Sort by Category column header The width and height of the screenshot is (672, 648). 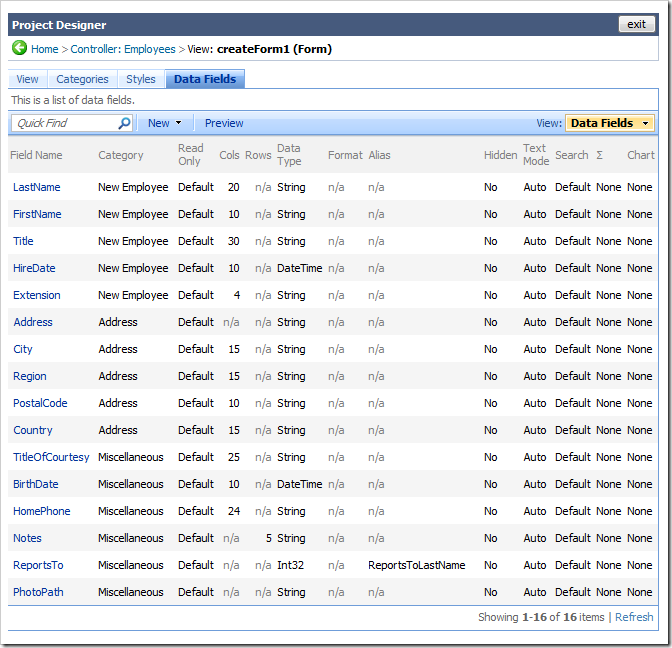tap(121, 155)
